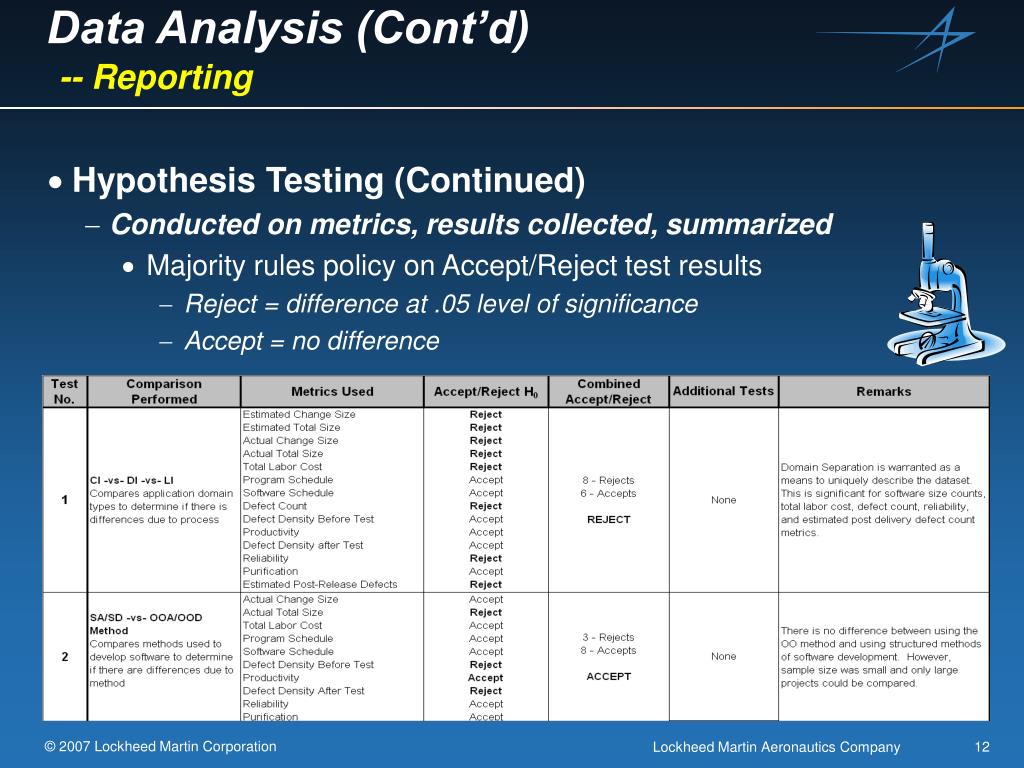The image size is (1024, 768).
Task: Click the bold 'ACCEPT' combined result
Action: 609,676
